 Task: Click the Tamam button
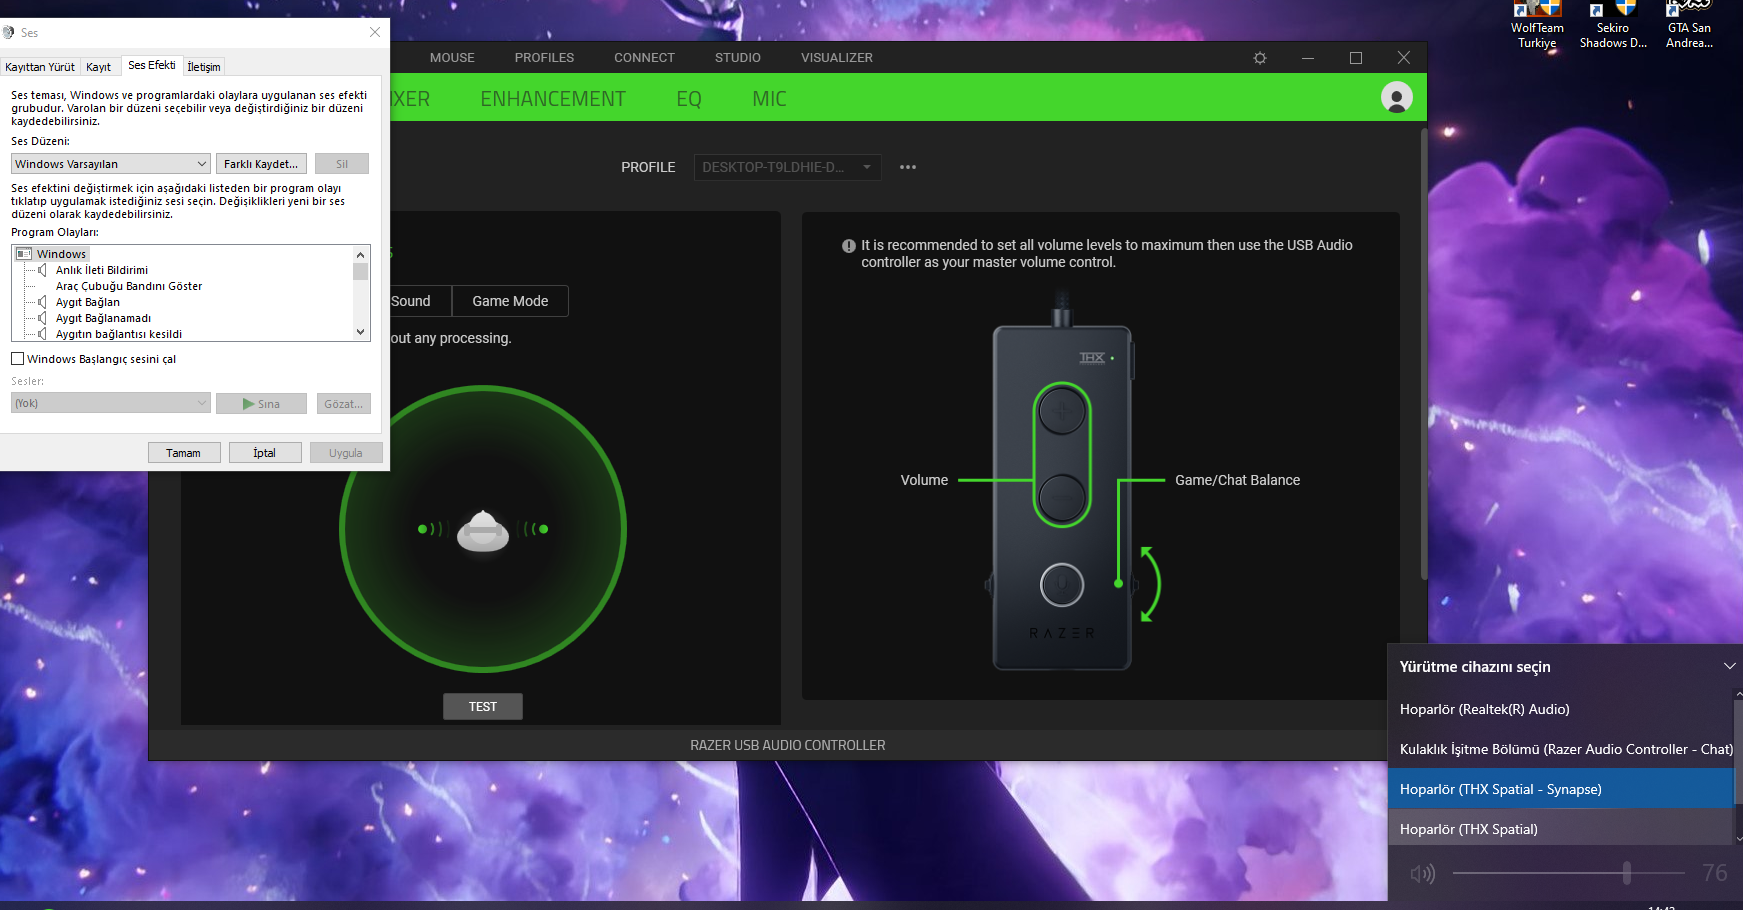[x=183, y=453]
